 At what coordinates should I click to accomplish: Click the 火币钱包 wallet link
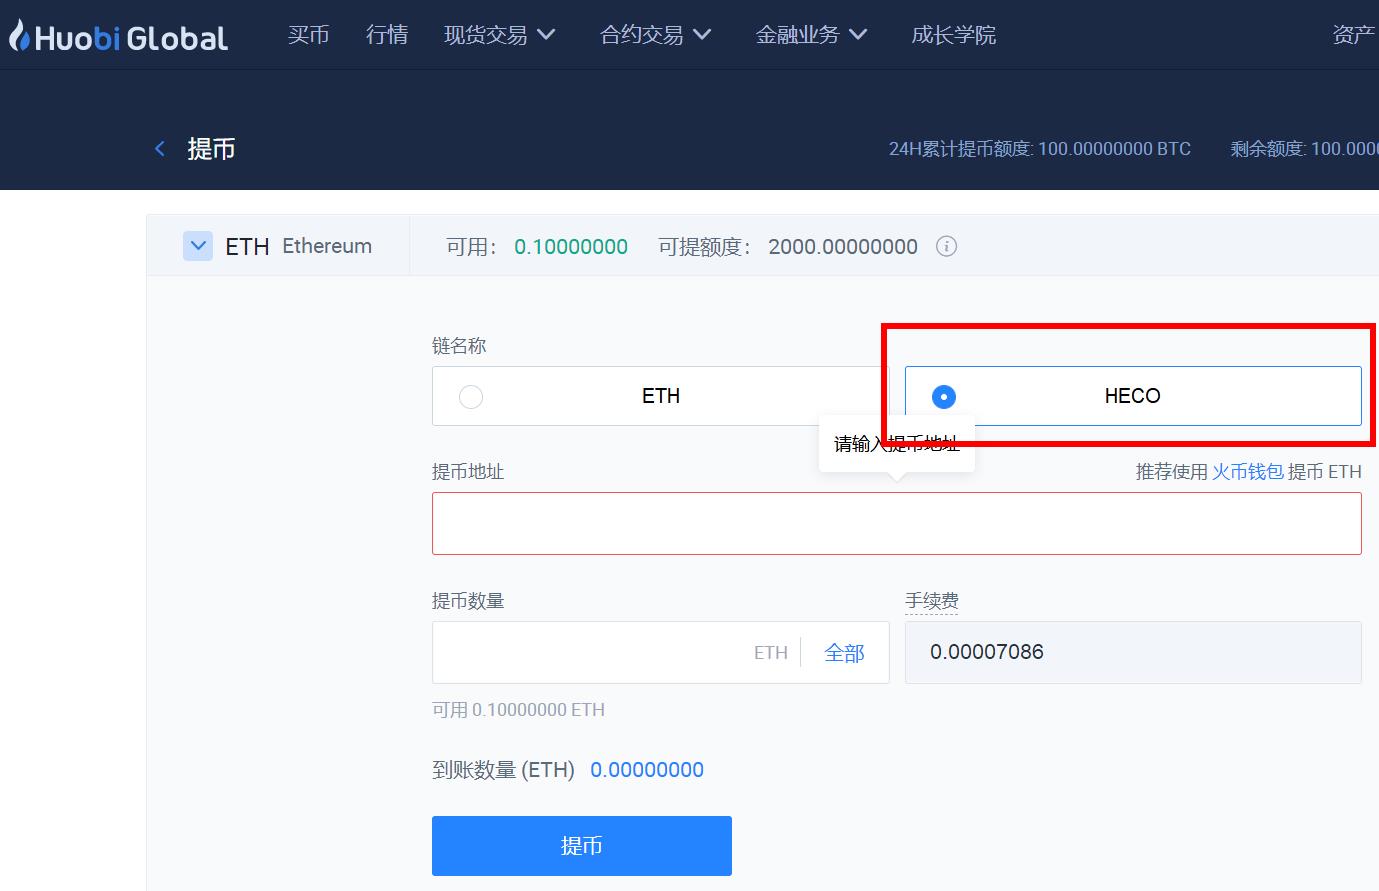tap(1247, 472)
